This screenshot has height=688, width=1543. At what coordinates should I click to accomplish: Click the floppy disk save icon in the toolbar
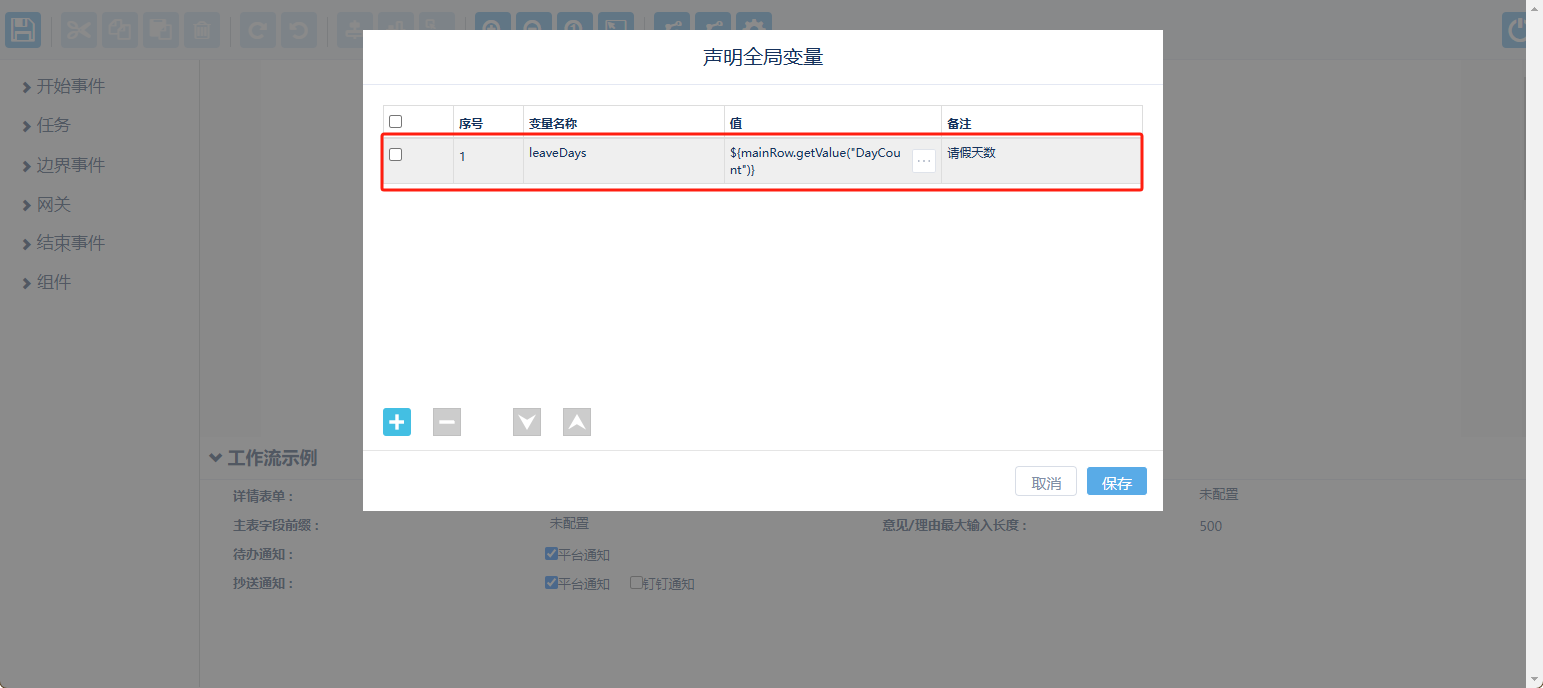[x=23, y=30]
